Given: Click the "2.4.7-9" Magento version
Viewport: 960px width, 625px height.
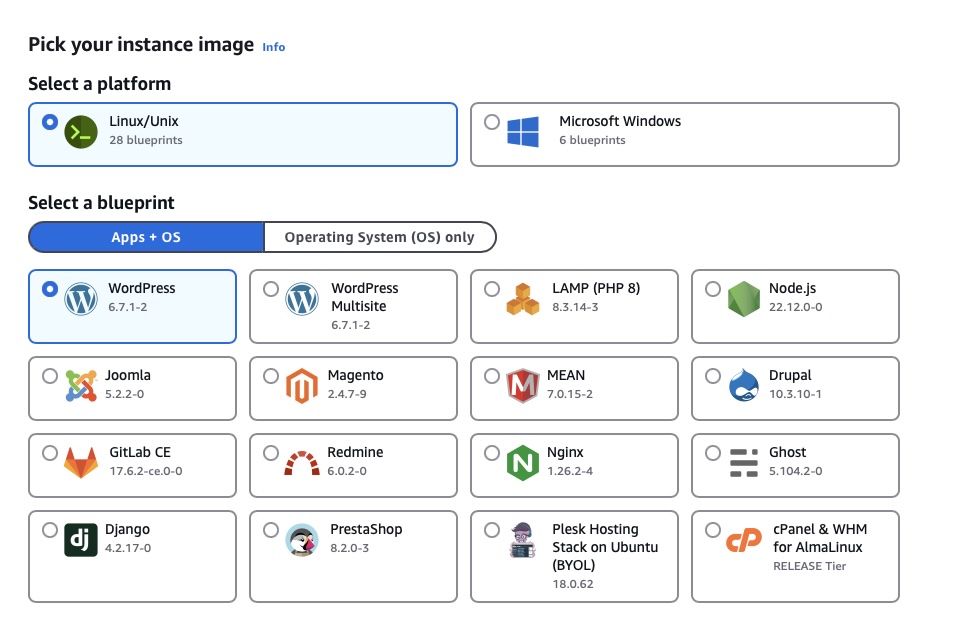Looking at the screenshot, I should tap(347, 394).
